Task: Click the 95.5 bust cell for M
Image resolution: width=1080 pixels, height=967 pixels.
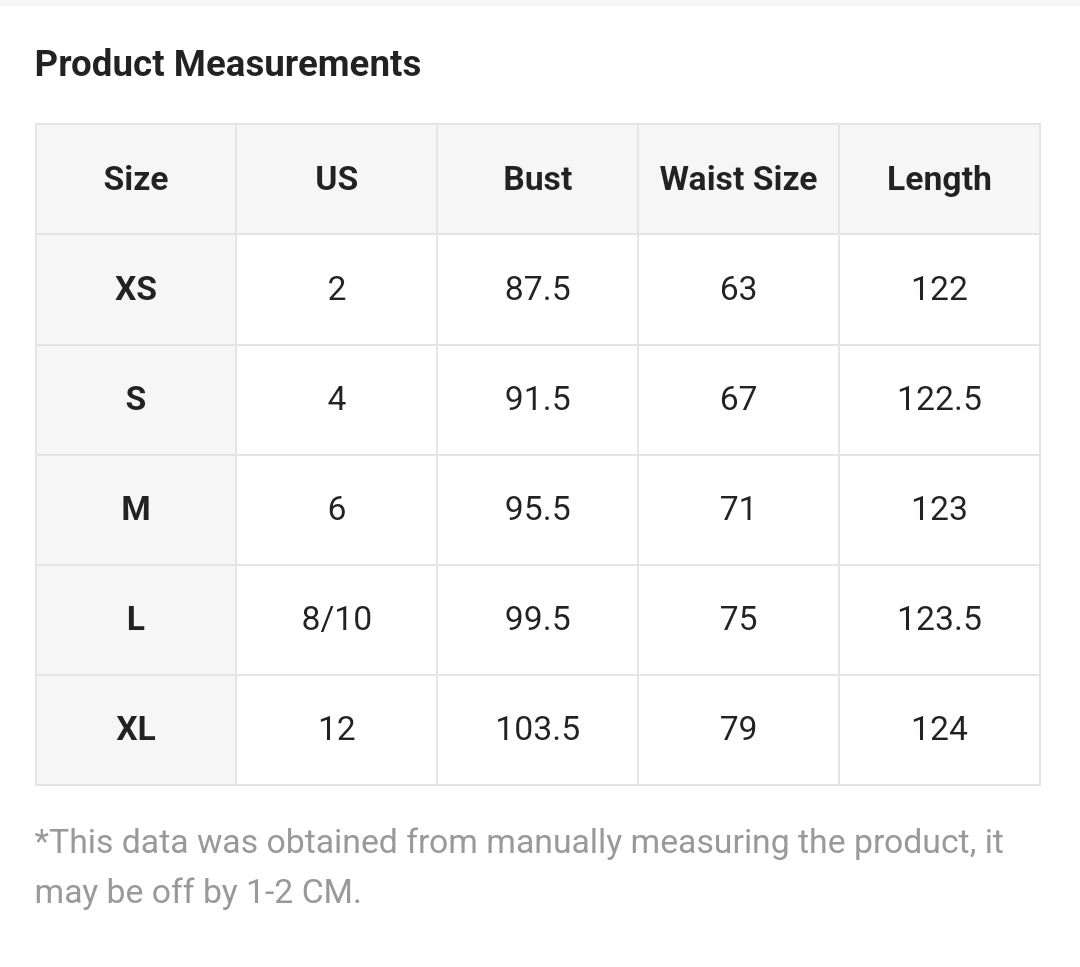Action: pyautogui.click(x=538, y=509)
